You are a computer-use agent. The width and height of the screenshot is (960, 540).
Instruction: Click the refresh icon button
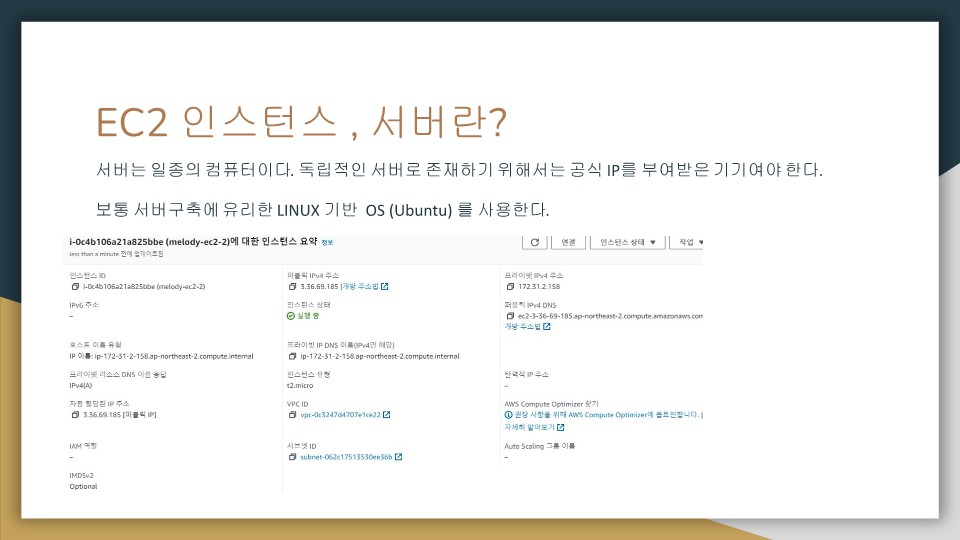[x=534, y=242]
